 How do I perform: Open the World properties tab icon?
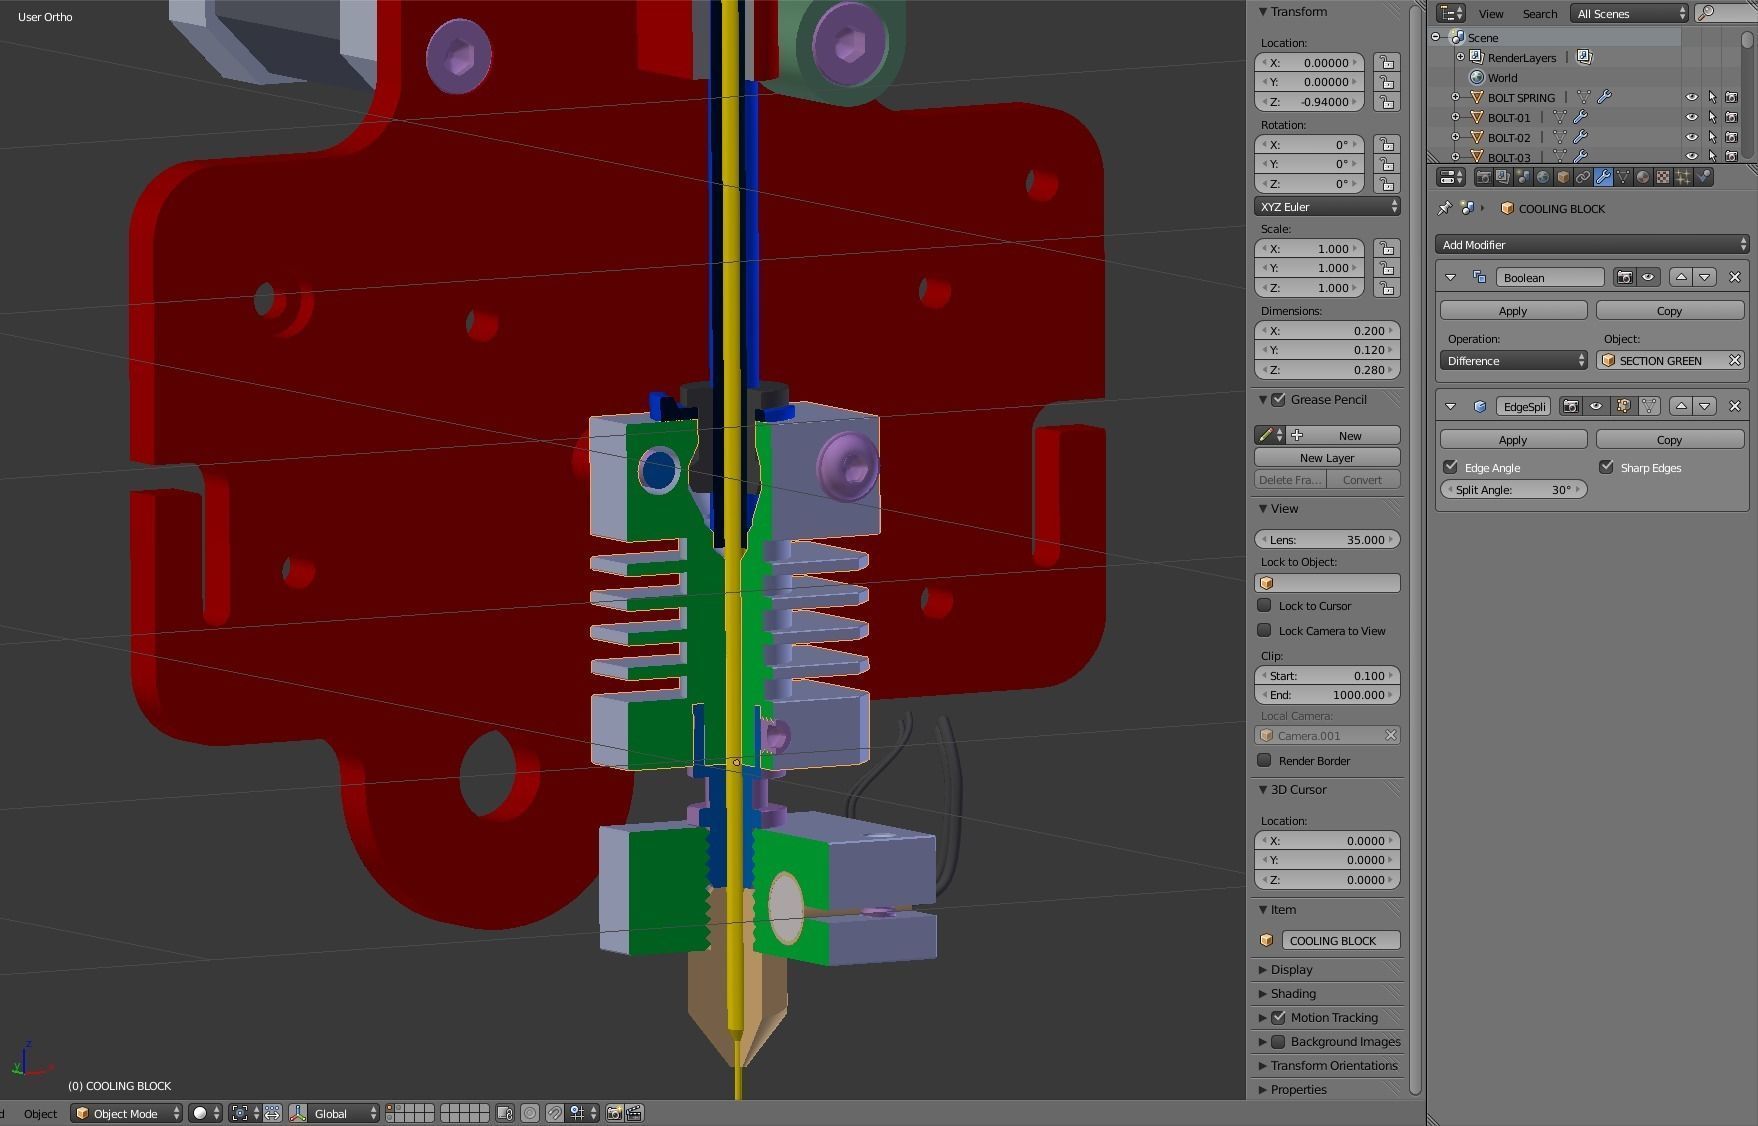point(1543,177)
